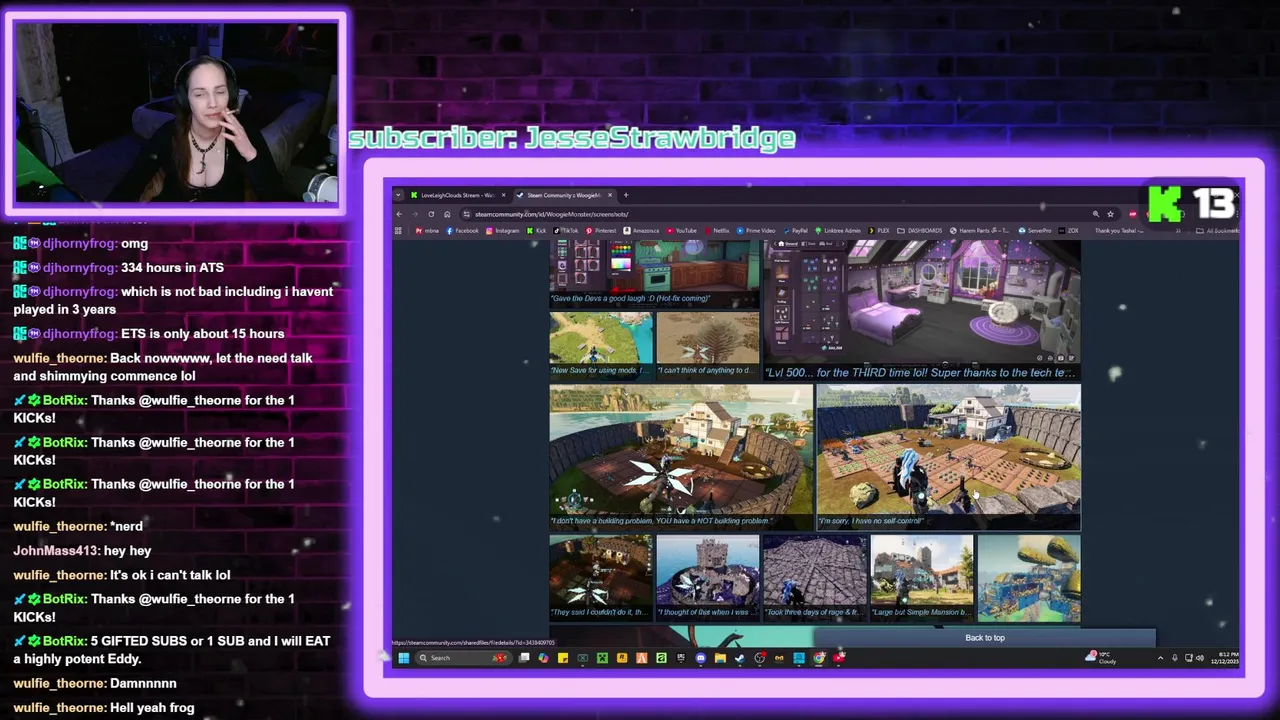The width and height of the screenshot is (1280, 720).
Task: Expand the DASHBOARDS bookmark folder
Action: pyautogui.click(x=920, y=231)
